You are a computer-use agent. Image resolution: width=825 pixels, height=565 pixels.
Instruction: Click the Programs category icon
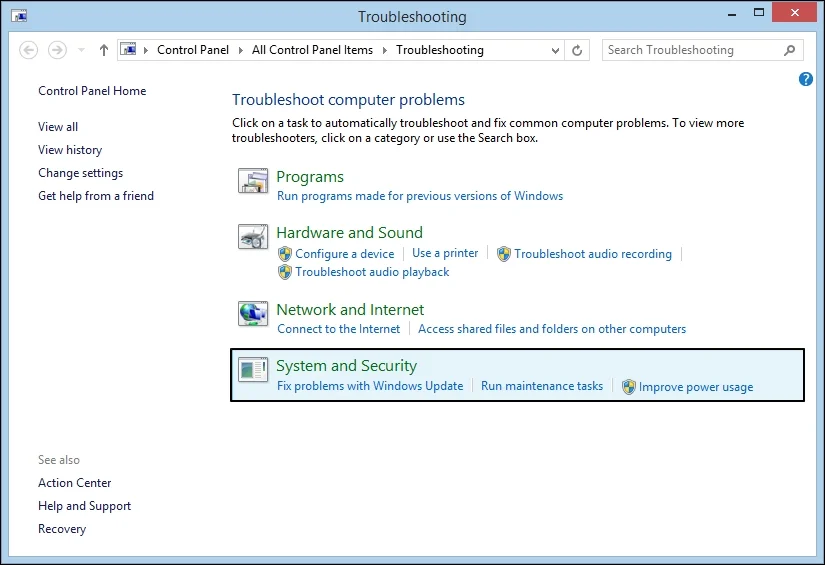(x=253, y=181)
